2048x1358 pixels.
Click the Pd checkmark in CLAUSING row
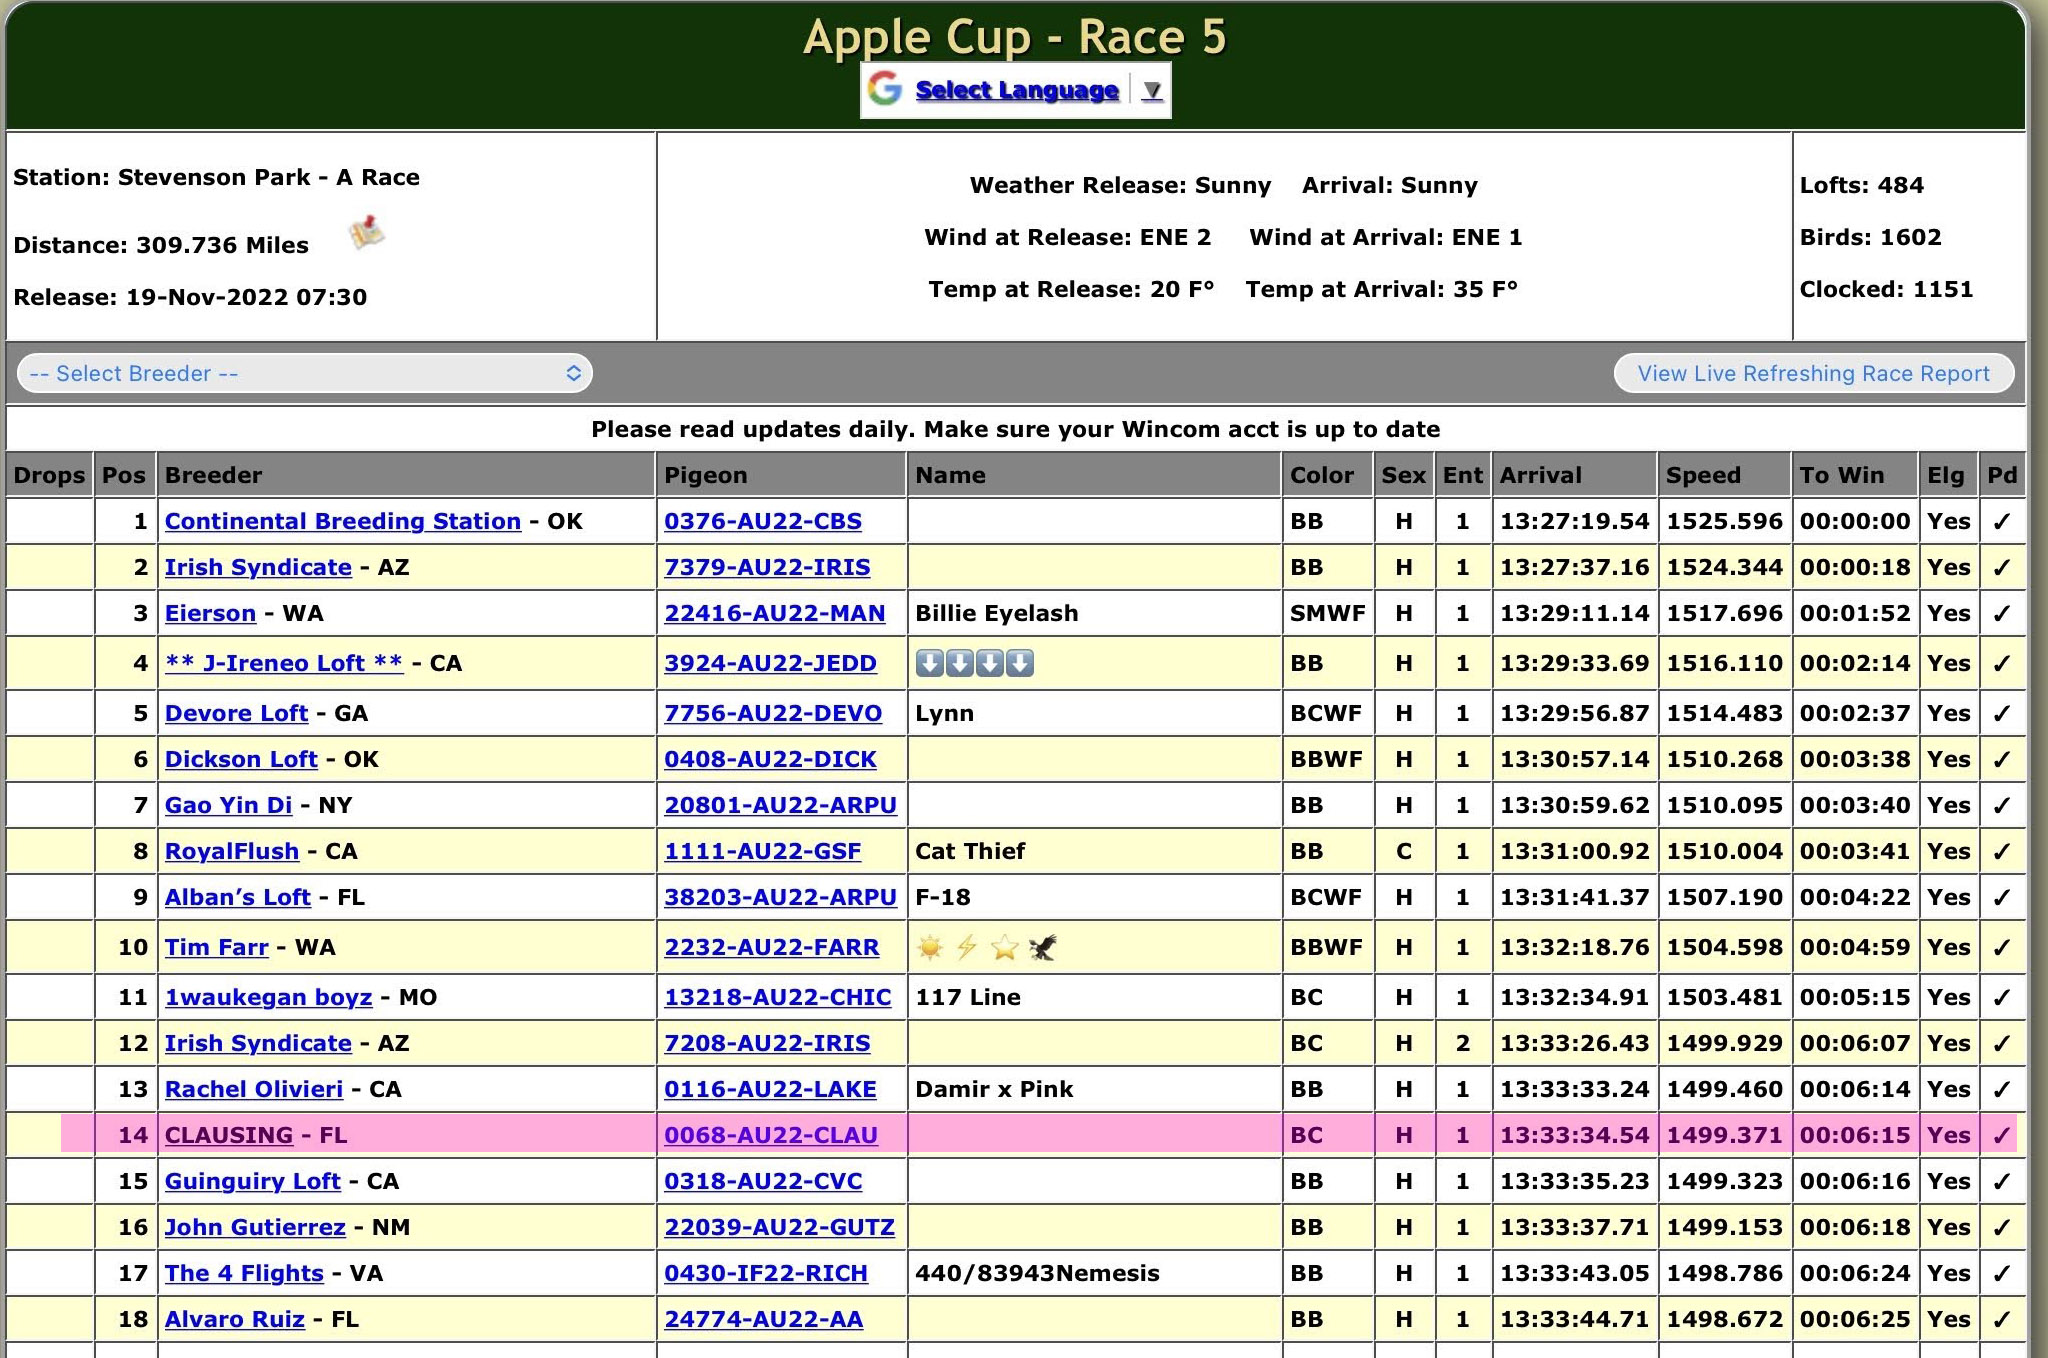[2001, 1135]
